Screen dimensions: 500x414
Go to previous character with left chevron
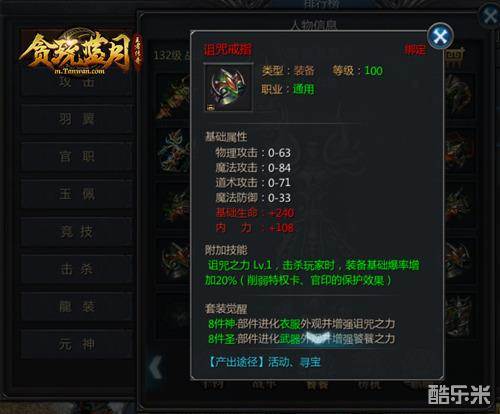click(x=155, y=367)
